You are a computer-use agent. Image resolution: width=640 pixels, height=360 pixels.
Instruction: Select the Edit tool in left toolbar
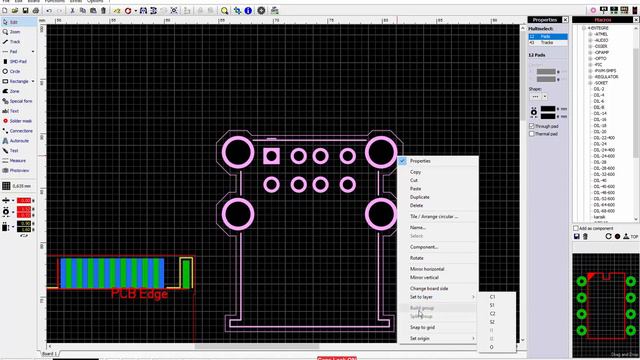click(18, 22)
